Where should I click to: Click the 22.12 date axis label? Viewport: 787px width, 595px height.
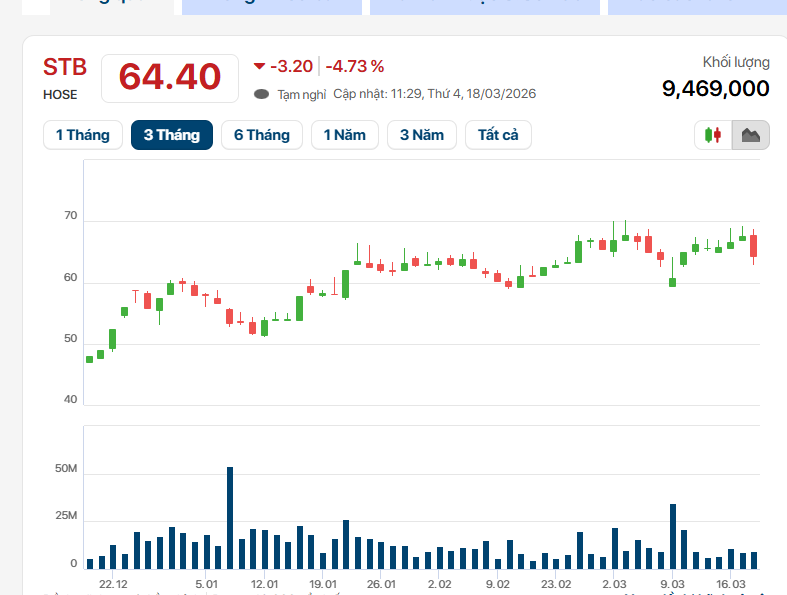pyautogui.click(x=113, y=584)
